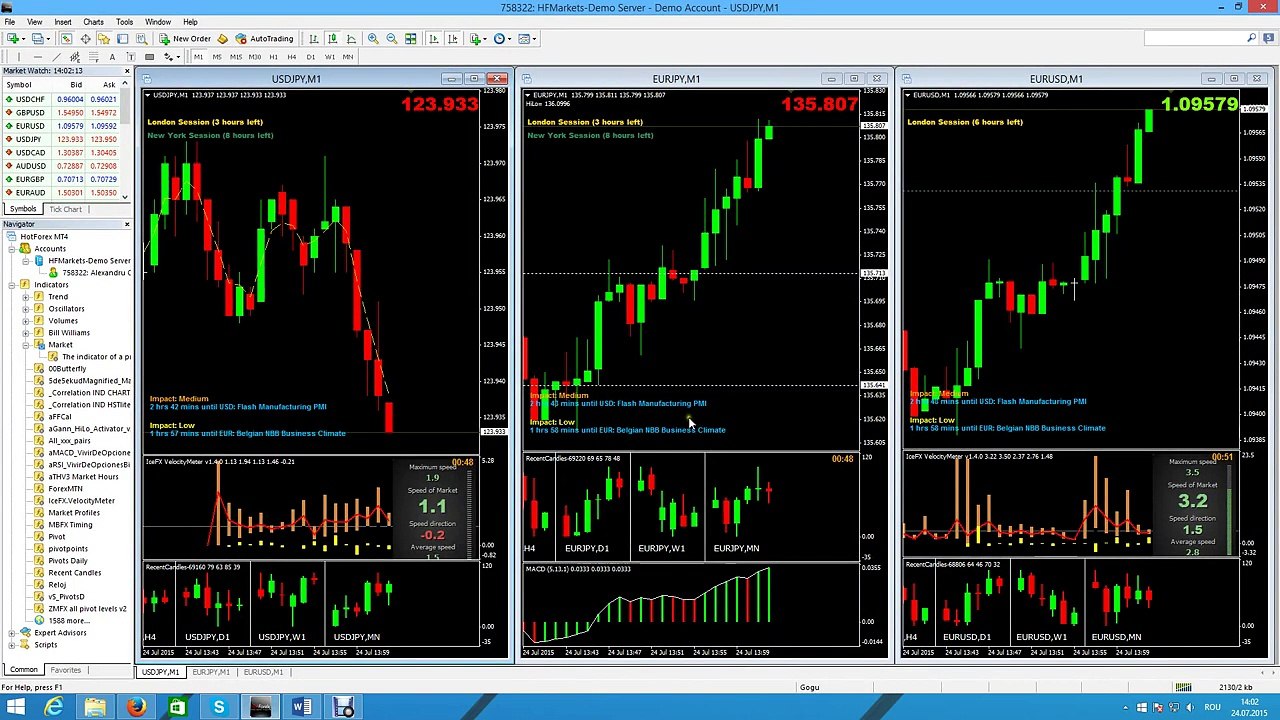
Task: Switch to Navigator Favorites tab
Action: pos(66,670)
